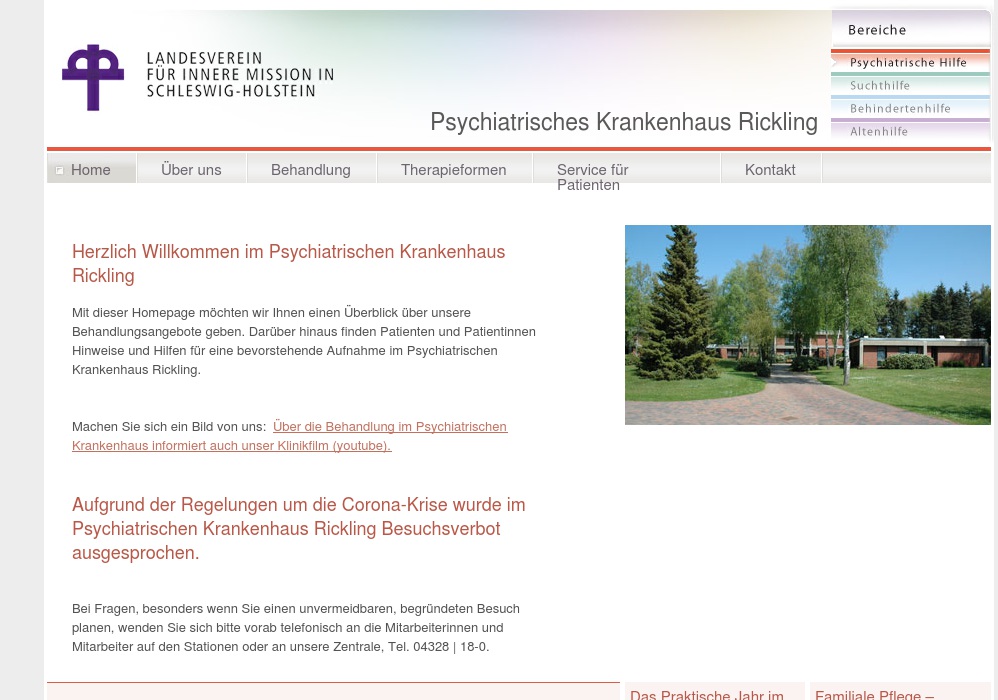The height and width of the screenshot is (700, 998).
Task: Click the arrow indicator beside Psychiatrische Hilfe
Action: [835, 62]
